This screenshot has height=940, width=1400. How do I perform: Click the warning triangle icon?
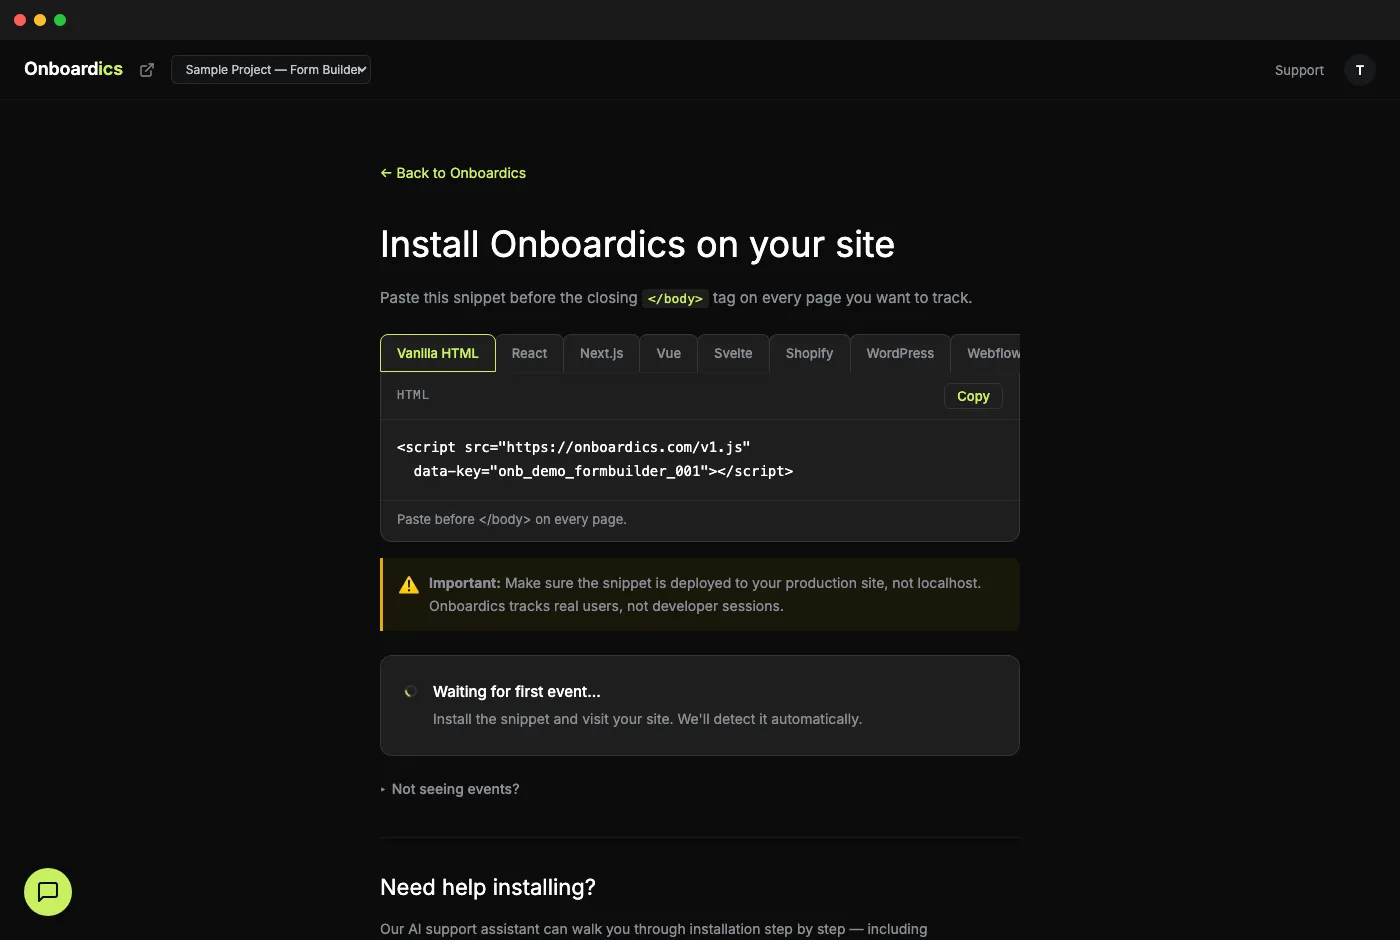[407, 584]
